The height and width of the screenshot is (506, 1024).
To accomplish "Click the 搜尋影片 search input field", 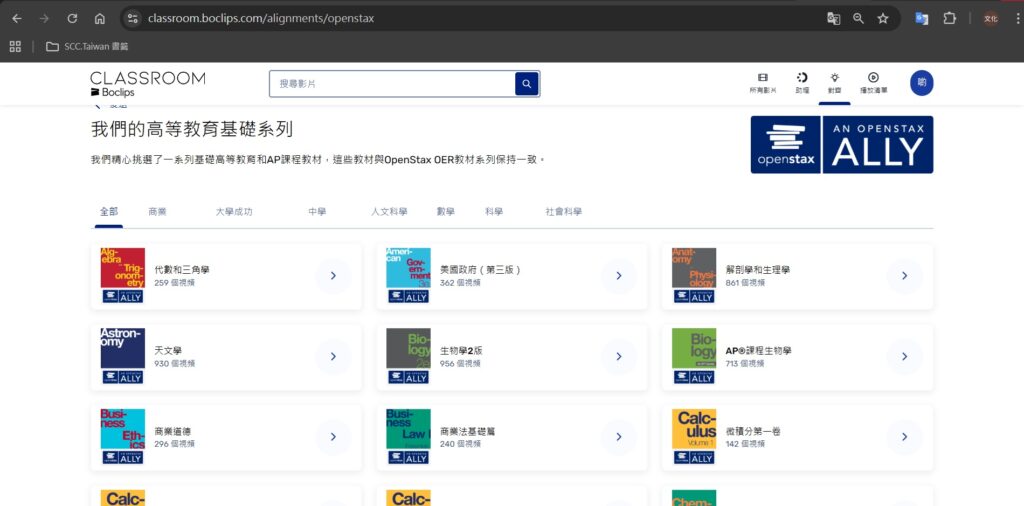I will click(392, 84).
